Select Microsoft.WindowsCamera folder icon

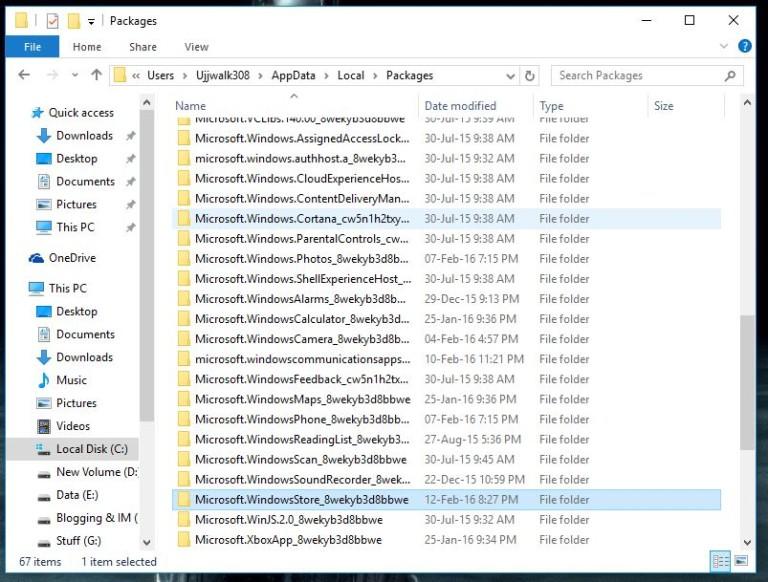pyautogui.click(x=184, y=340)
